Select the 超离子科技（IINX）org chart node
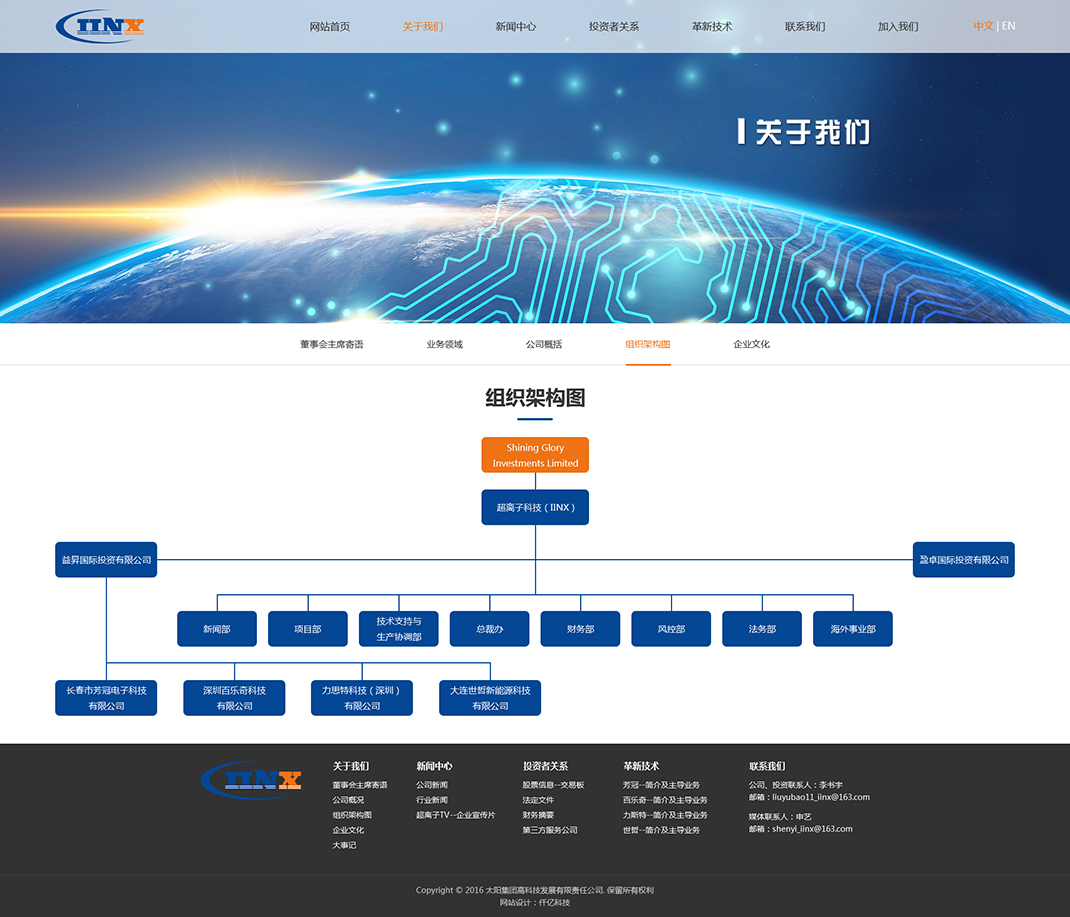 coord(535,507)
